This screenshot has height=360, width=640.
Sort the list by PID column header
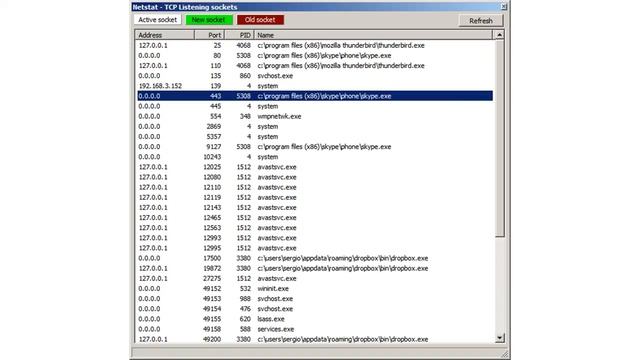coord(239,35)
